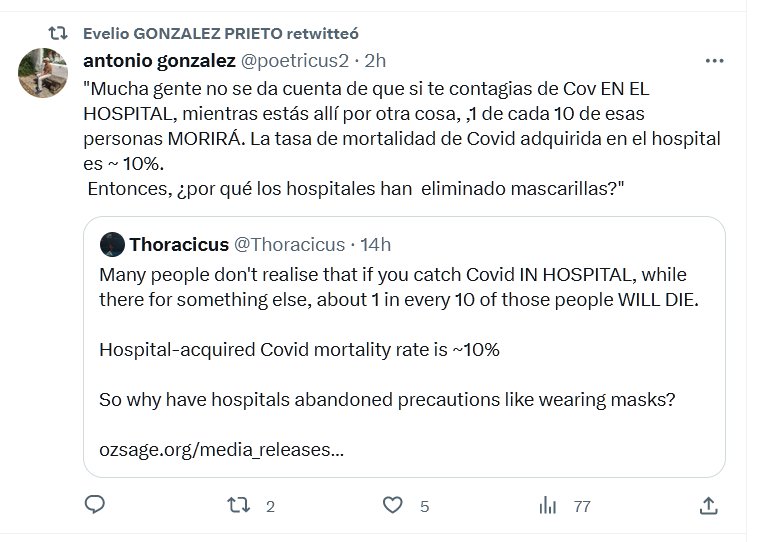Click the retweeted indicator icon at top
This screenshot has width=766, height=542.
click(59, 32)
